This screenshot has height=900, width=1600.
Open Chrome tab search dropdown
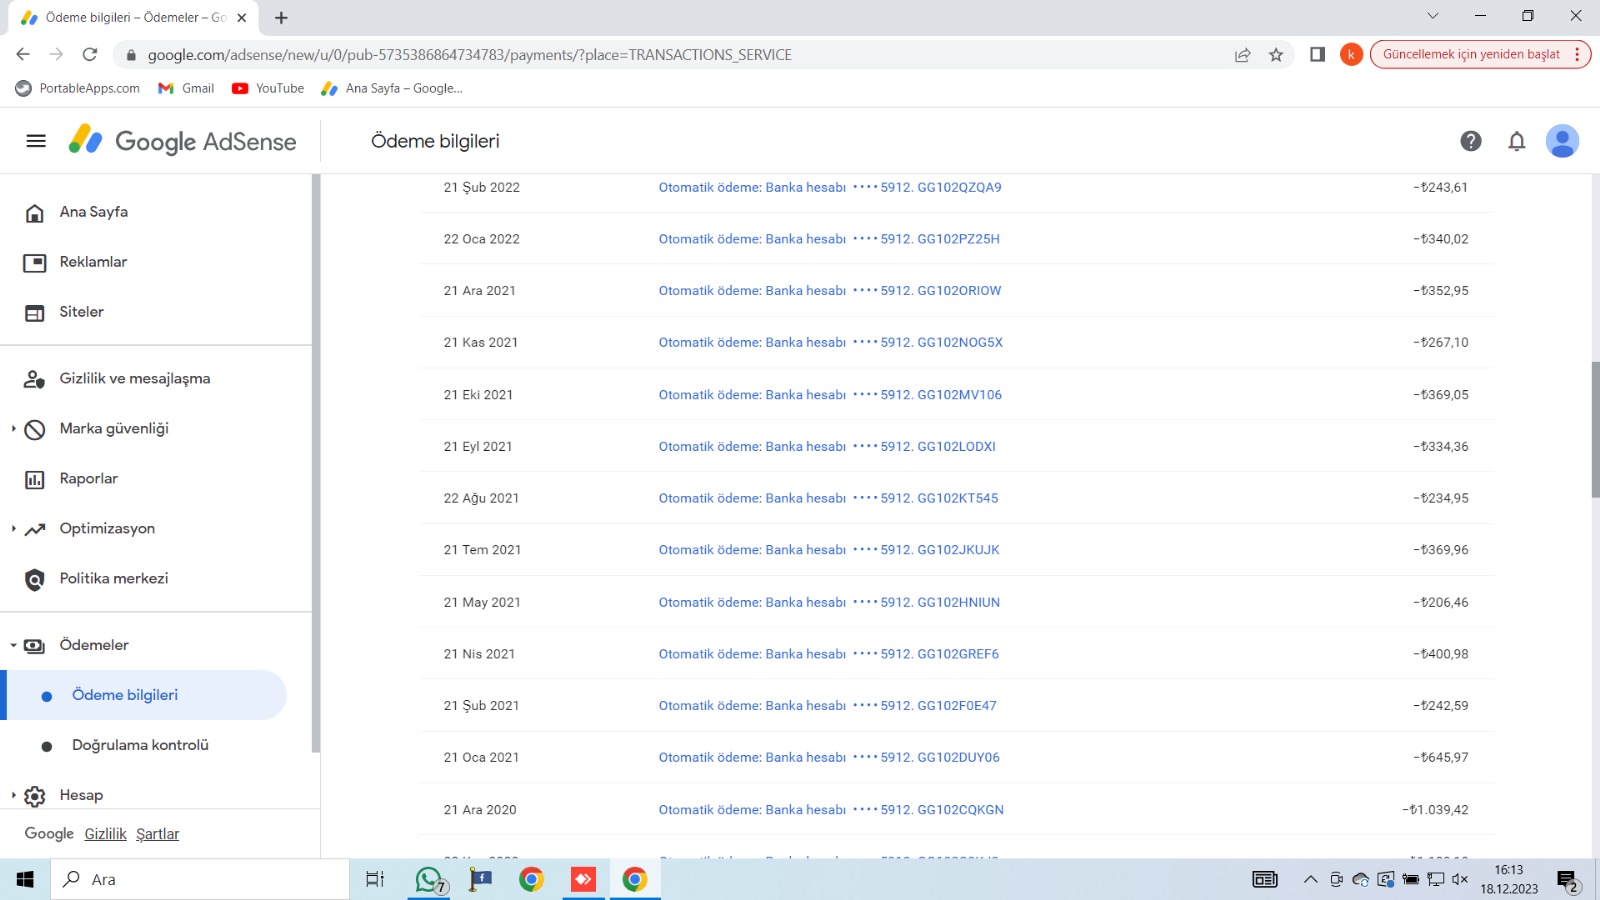tap(1433, 16)
